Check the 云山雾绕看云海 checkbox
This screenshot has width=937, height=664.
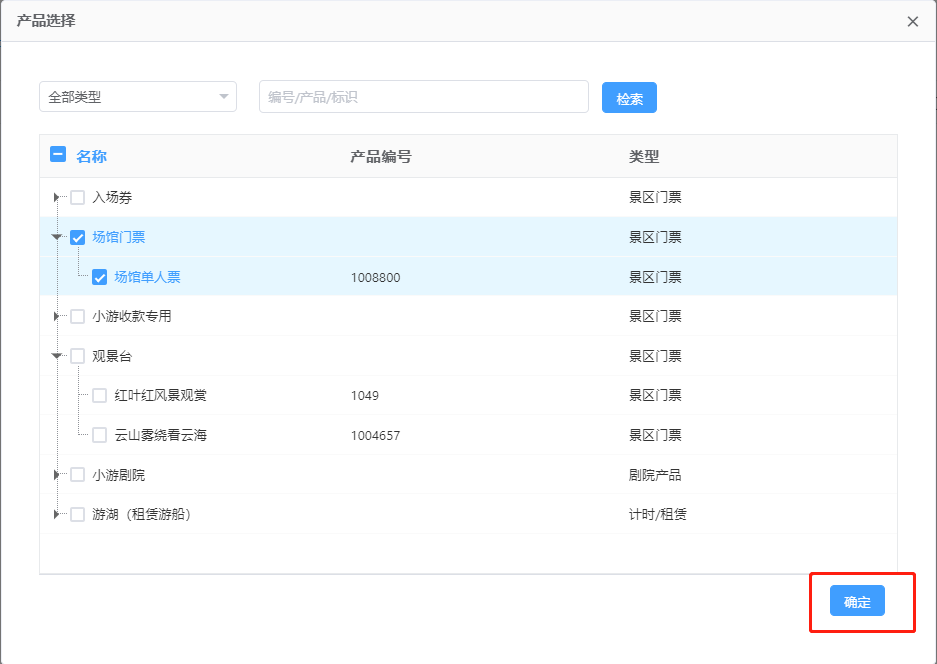[100, 435]
